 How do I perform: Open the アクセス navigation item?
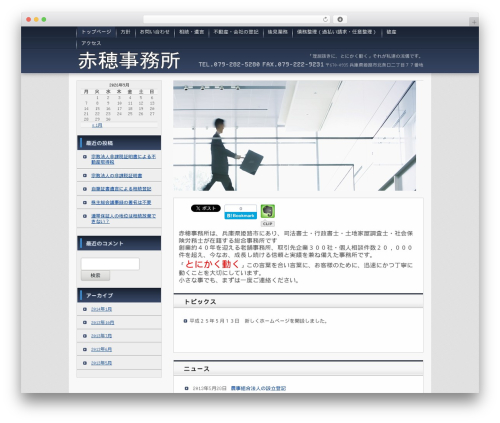coord(91,43)
